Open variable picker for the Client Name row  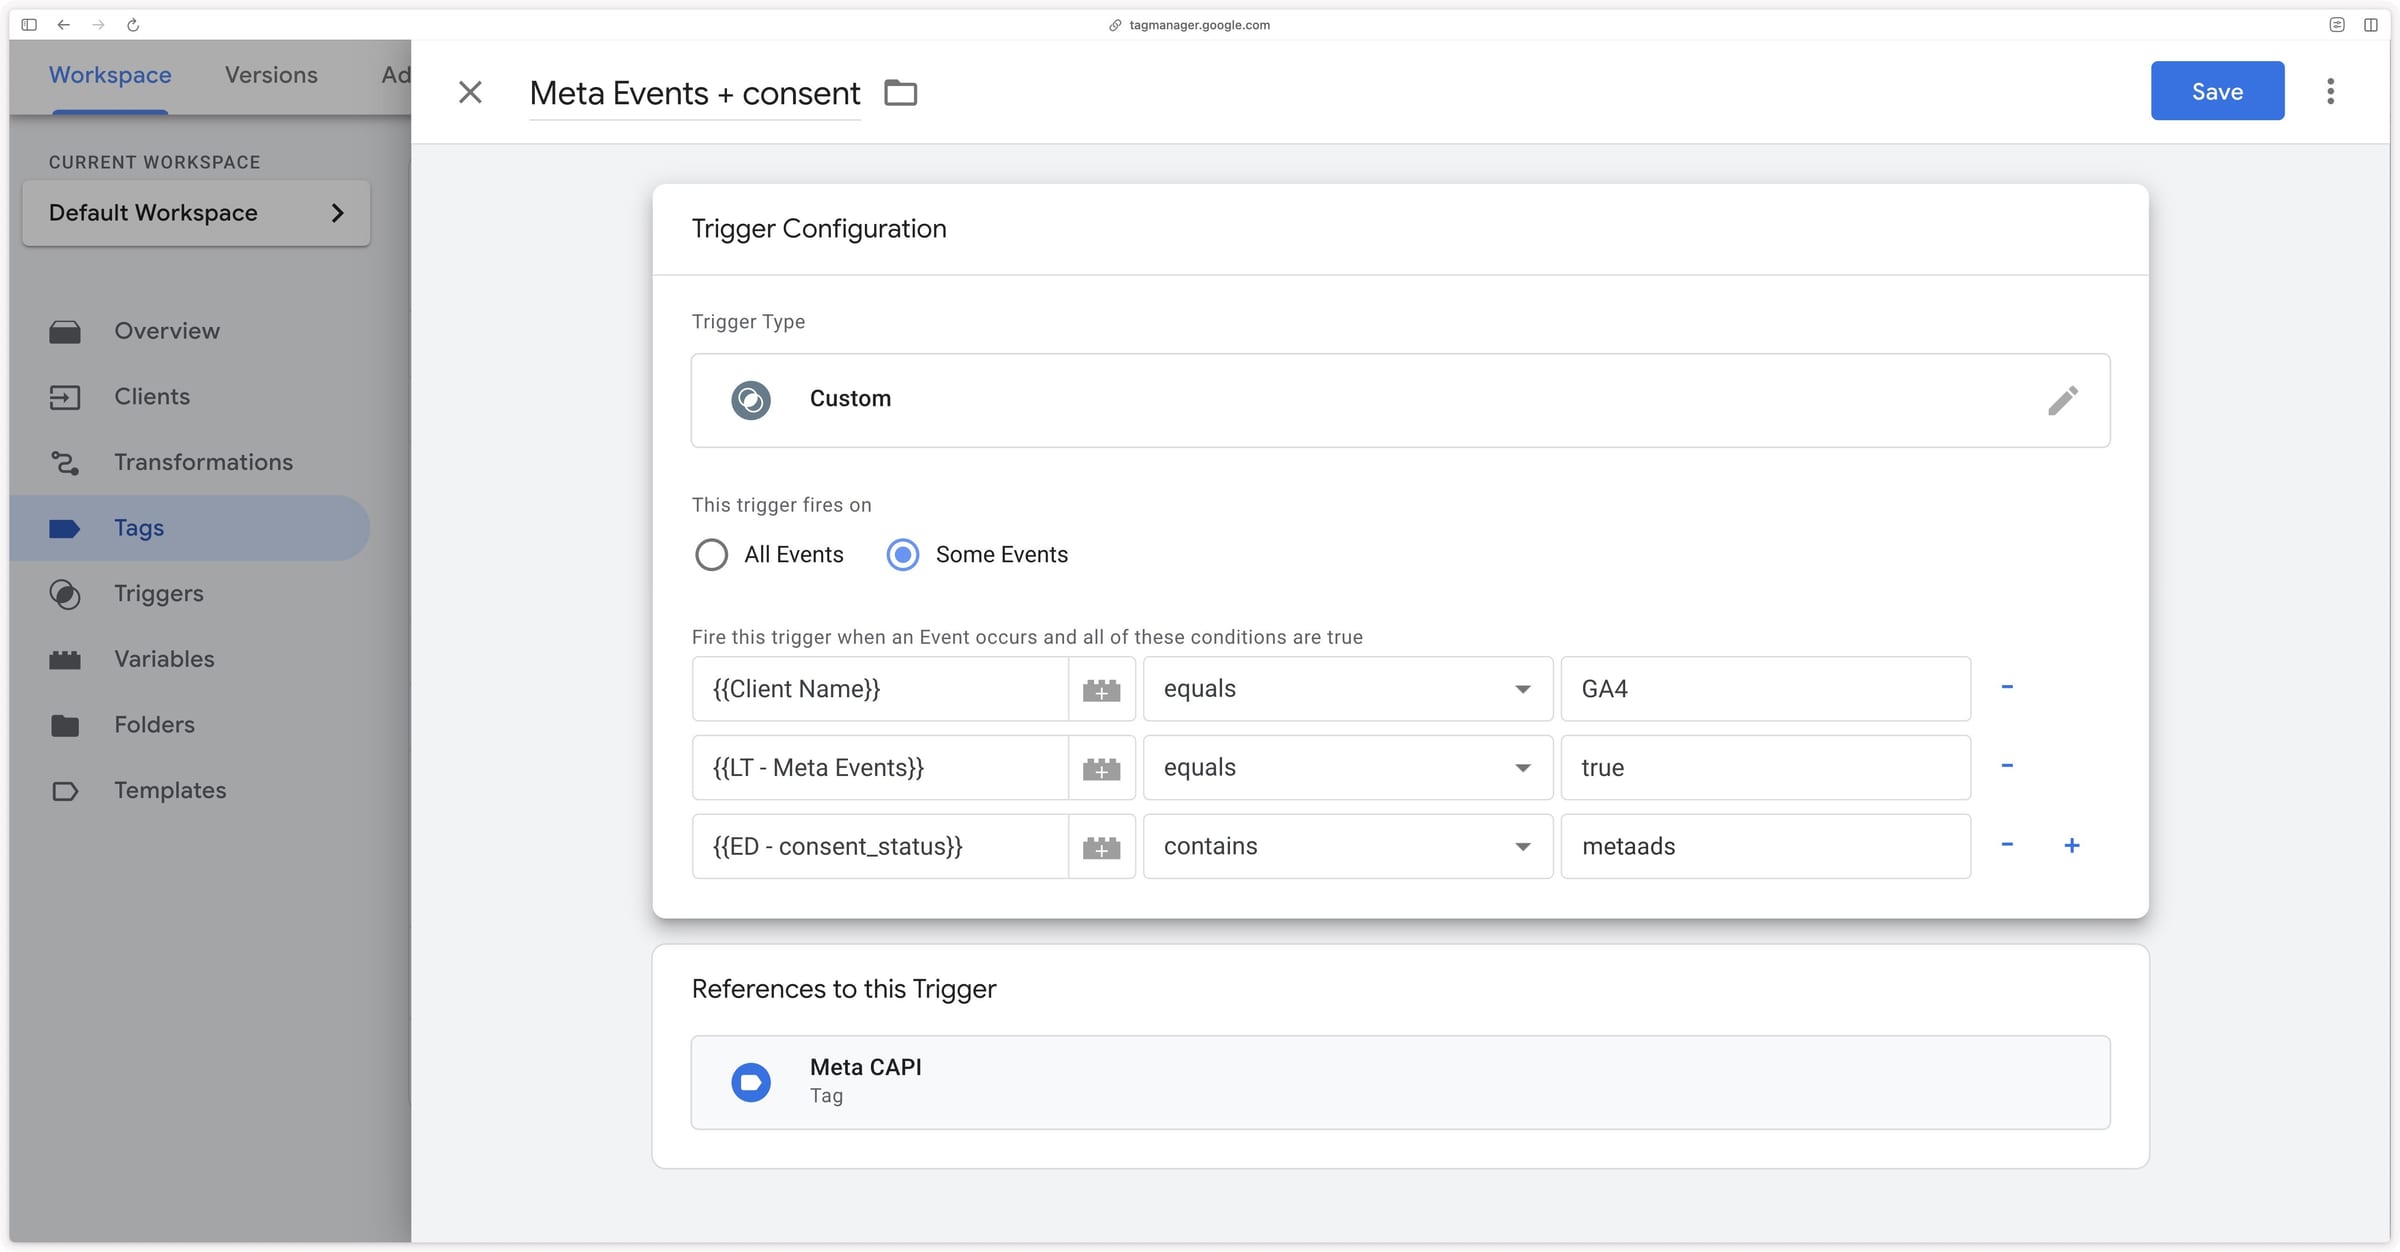(1101, 689)
